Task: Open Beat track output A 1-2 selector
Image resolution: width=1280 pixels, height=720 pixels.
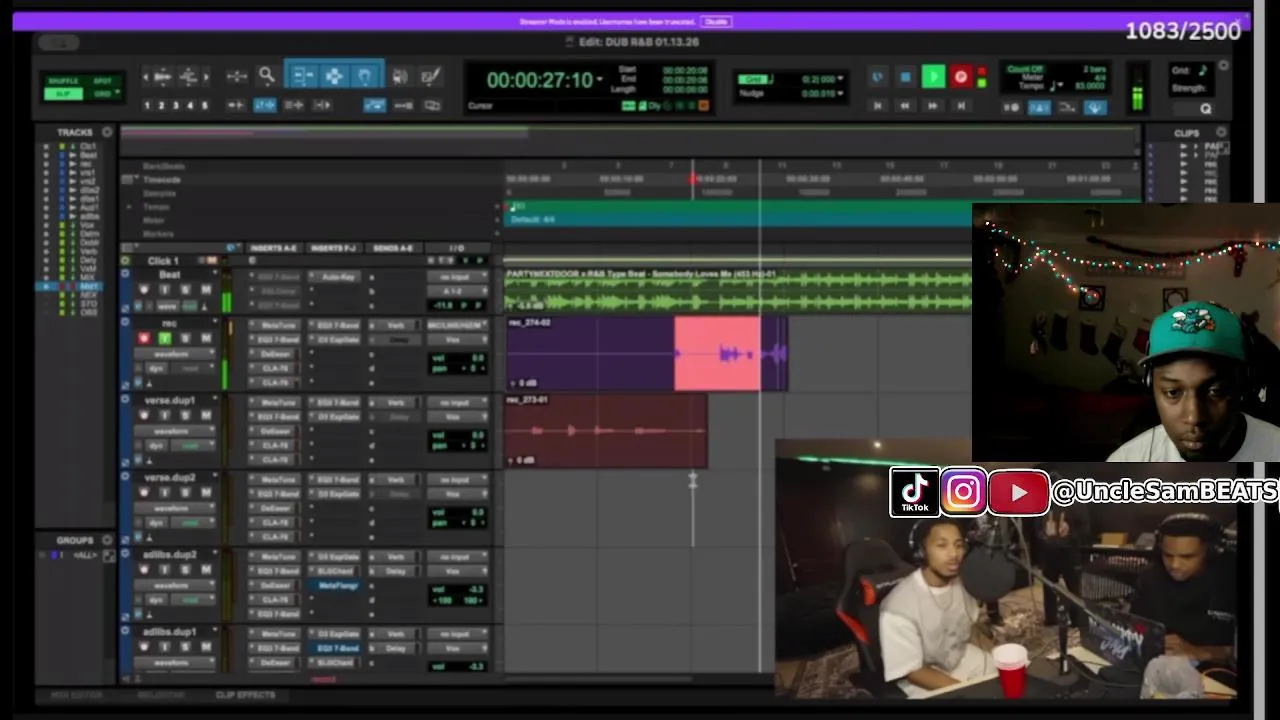Action: pyautogui.click(x=457, y=290)
